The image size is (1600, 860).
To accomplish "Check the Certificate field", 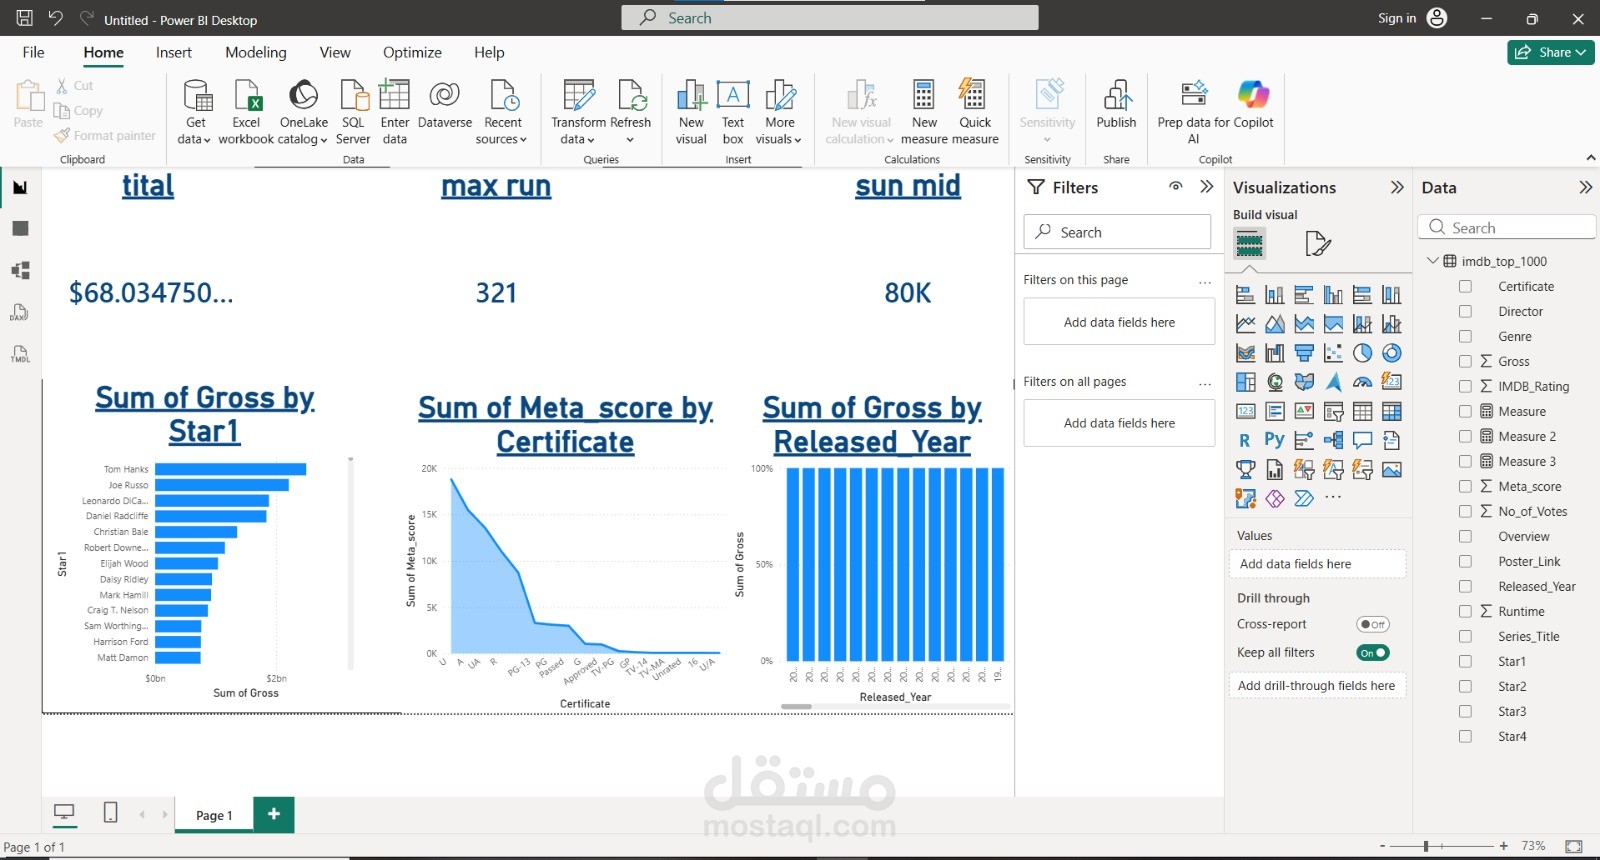I will 1465,286.
